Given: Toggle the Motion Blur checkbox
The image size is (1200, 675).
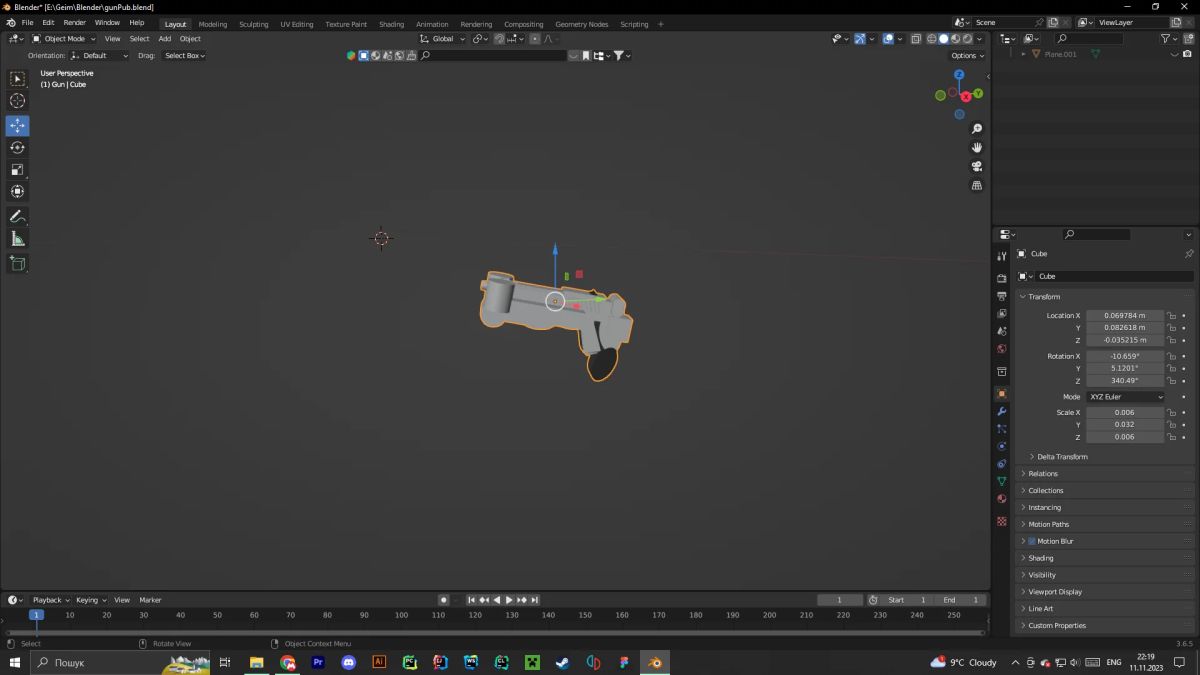Looking at the screenshot, I should (1032, 541).
